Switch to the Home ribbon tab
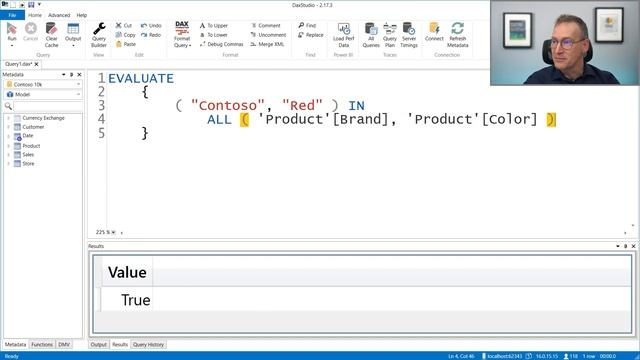Screen dimensions: 640x360 pyautogui.click(x=35, y=15)
